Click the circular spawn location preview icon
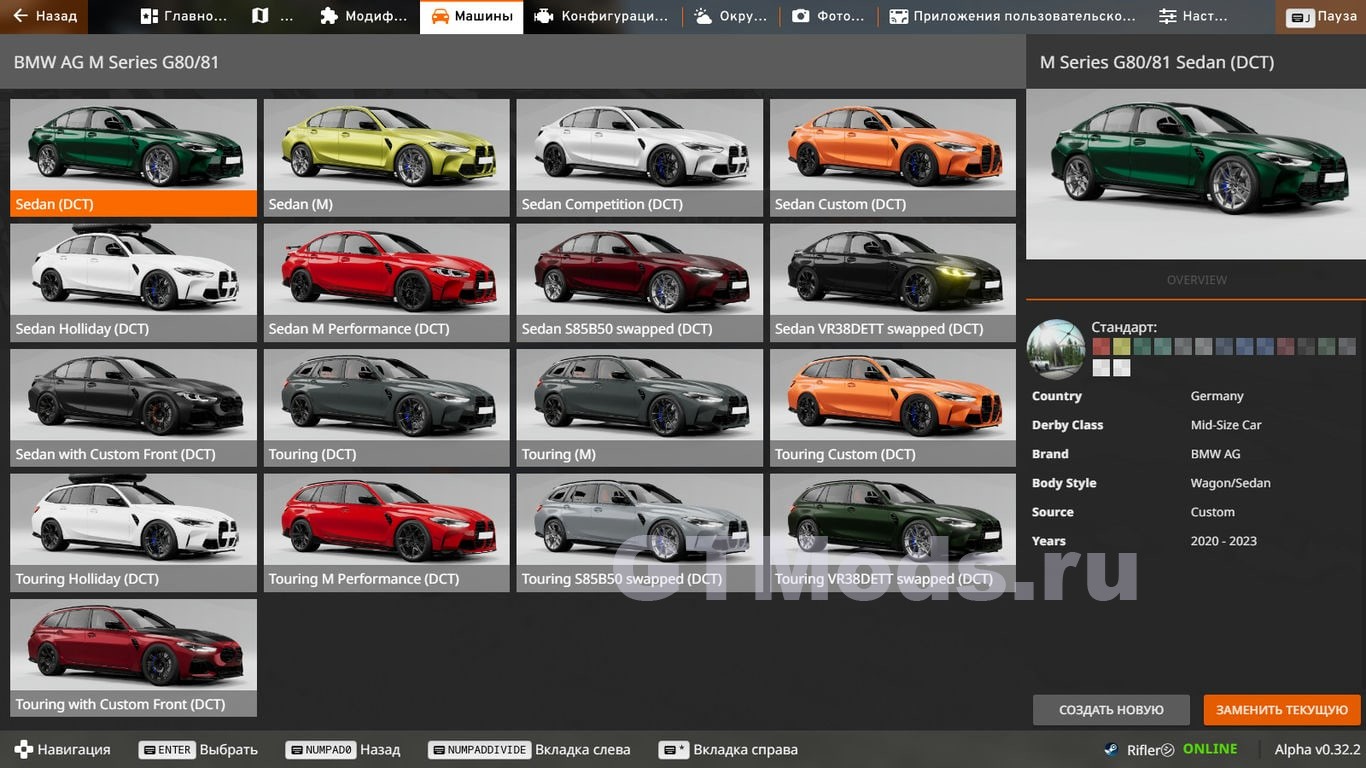 (1056, 349)
